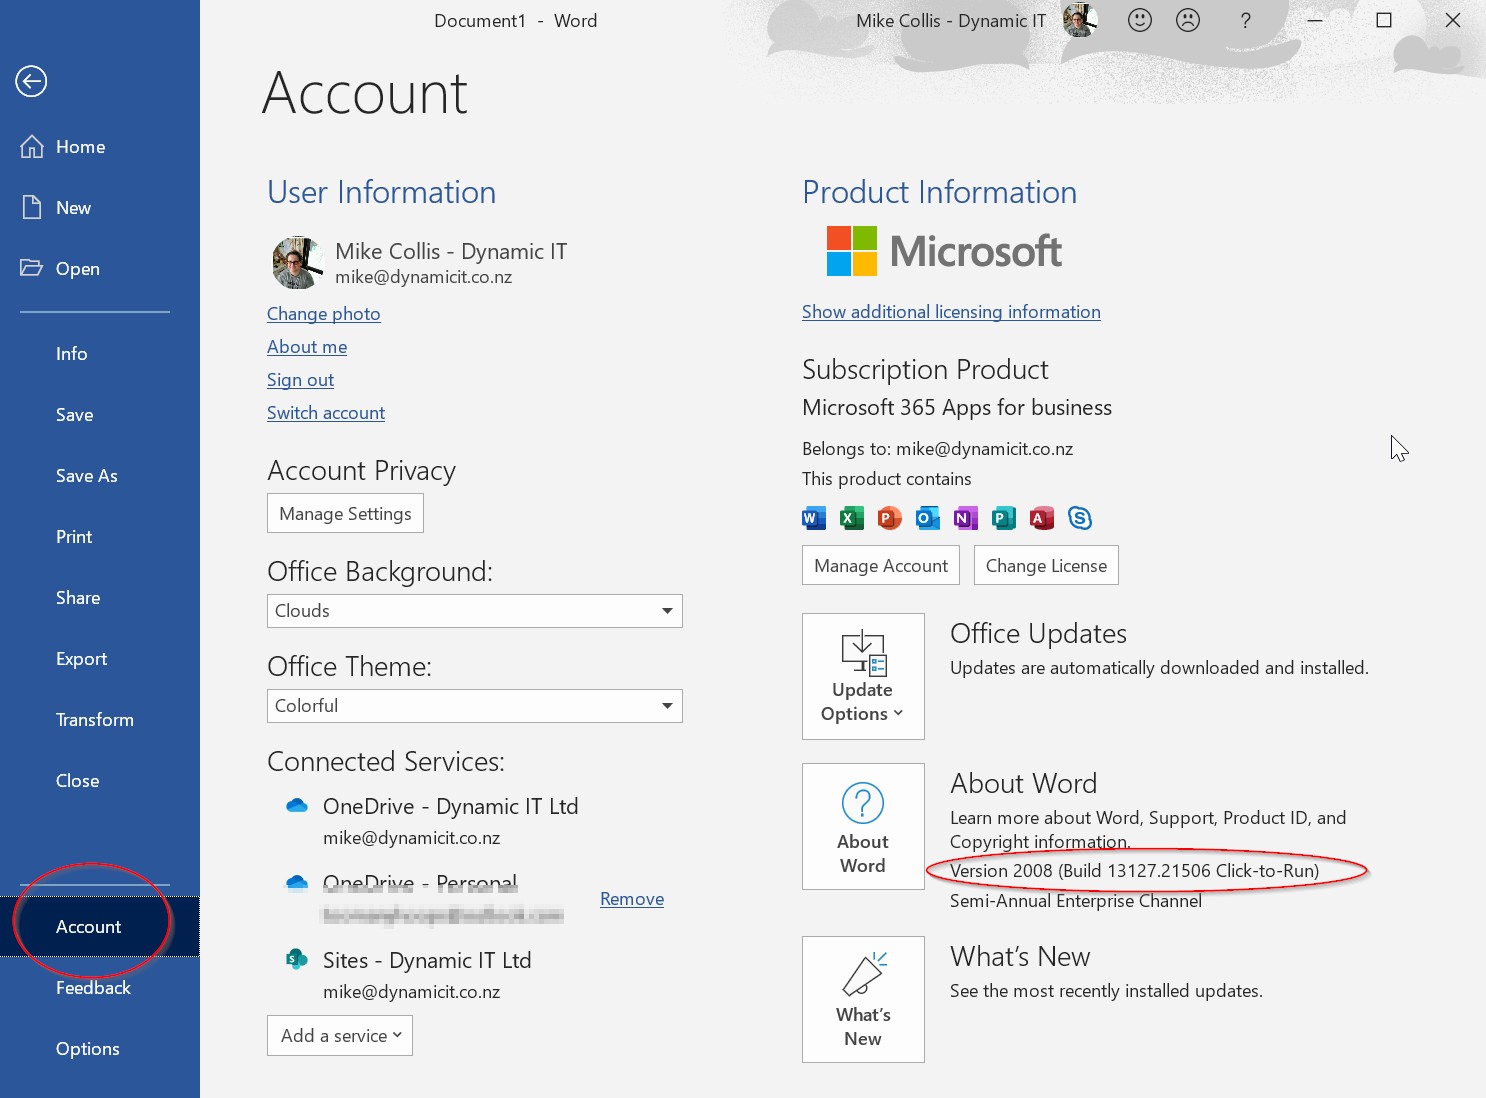Click Semi-Annual Enterprise Channel text

pyautogui.click(x=1076, y=901)
